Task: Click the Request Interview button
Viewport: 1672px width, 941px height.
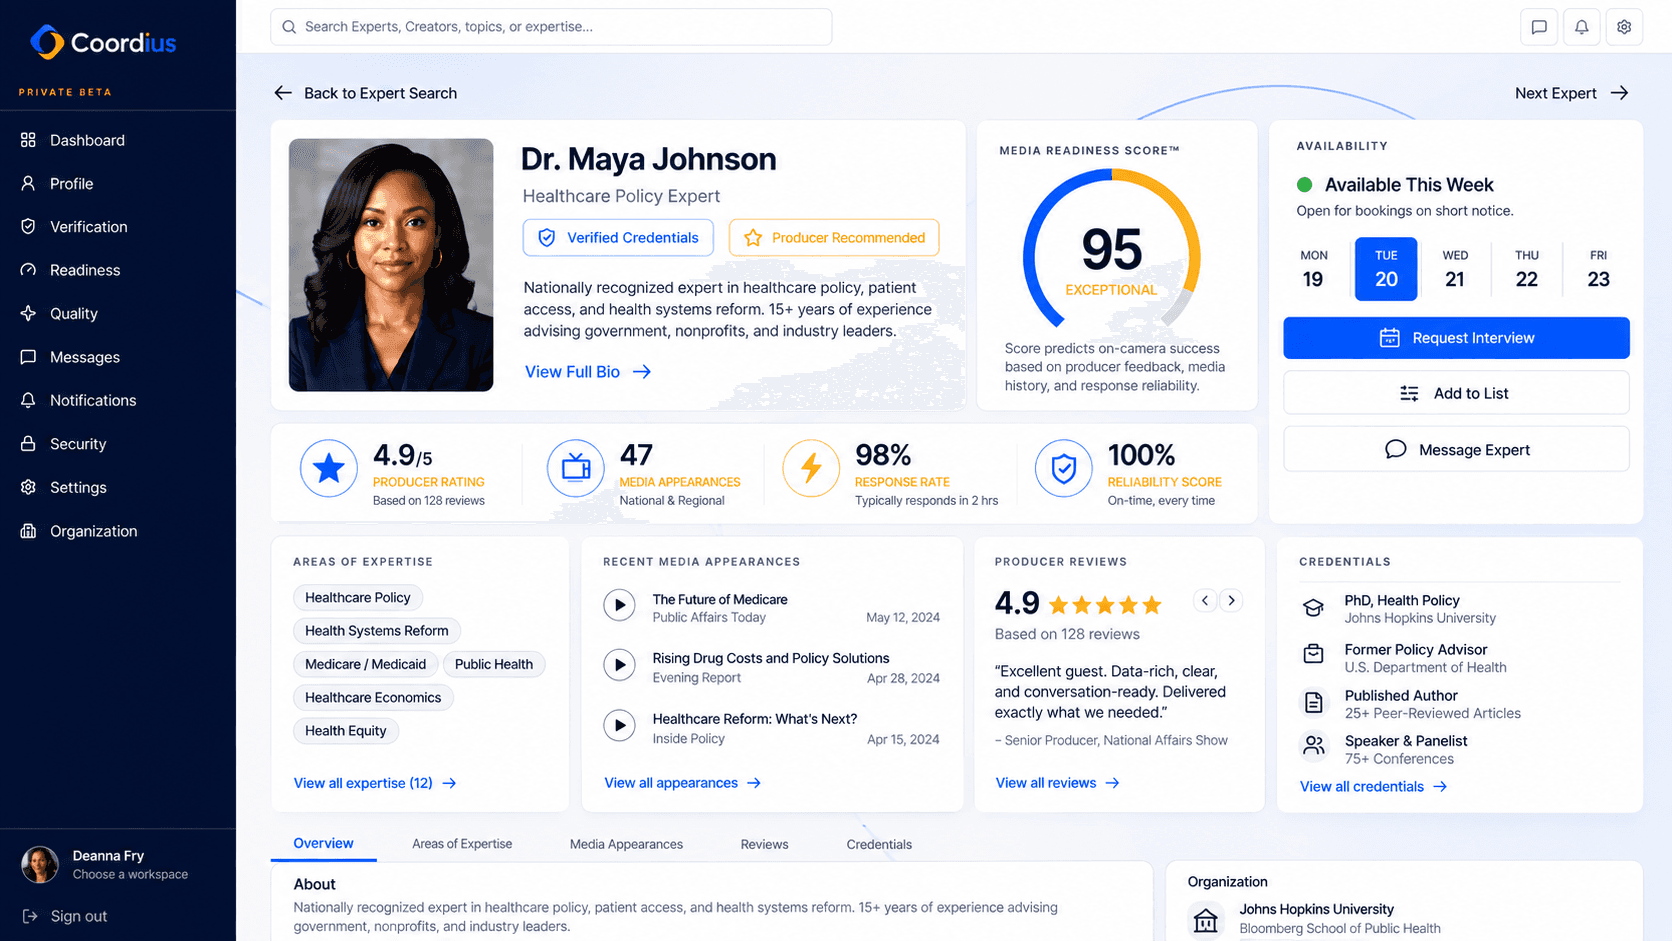Action: 1456,338
